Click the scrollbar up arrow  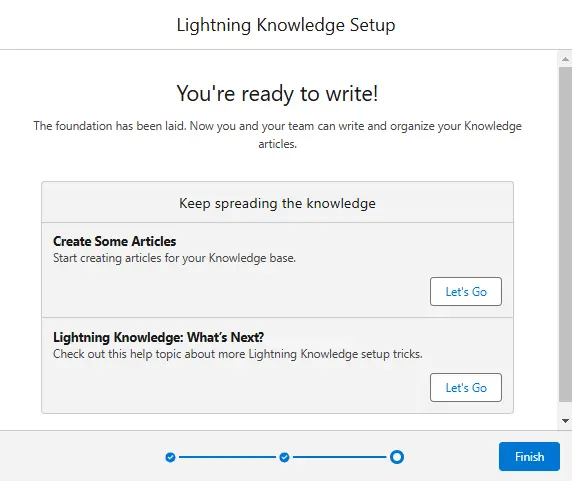pyautogui.click(x=565, y=59)
